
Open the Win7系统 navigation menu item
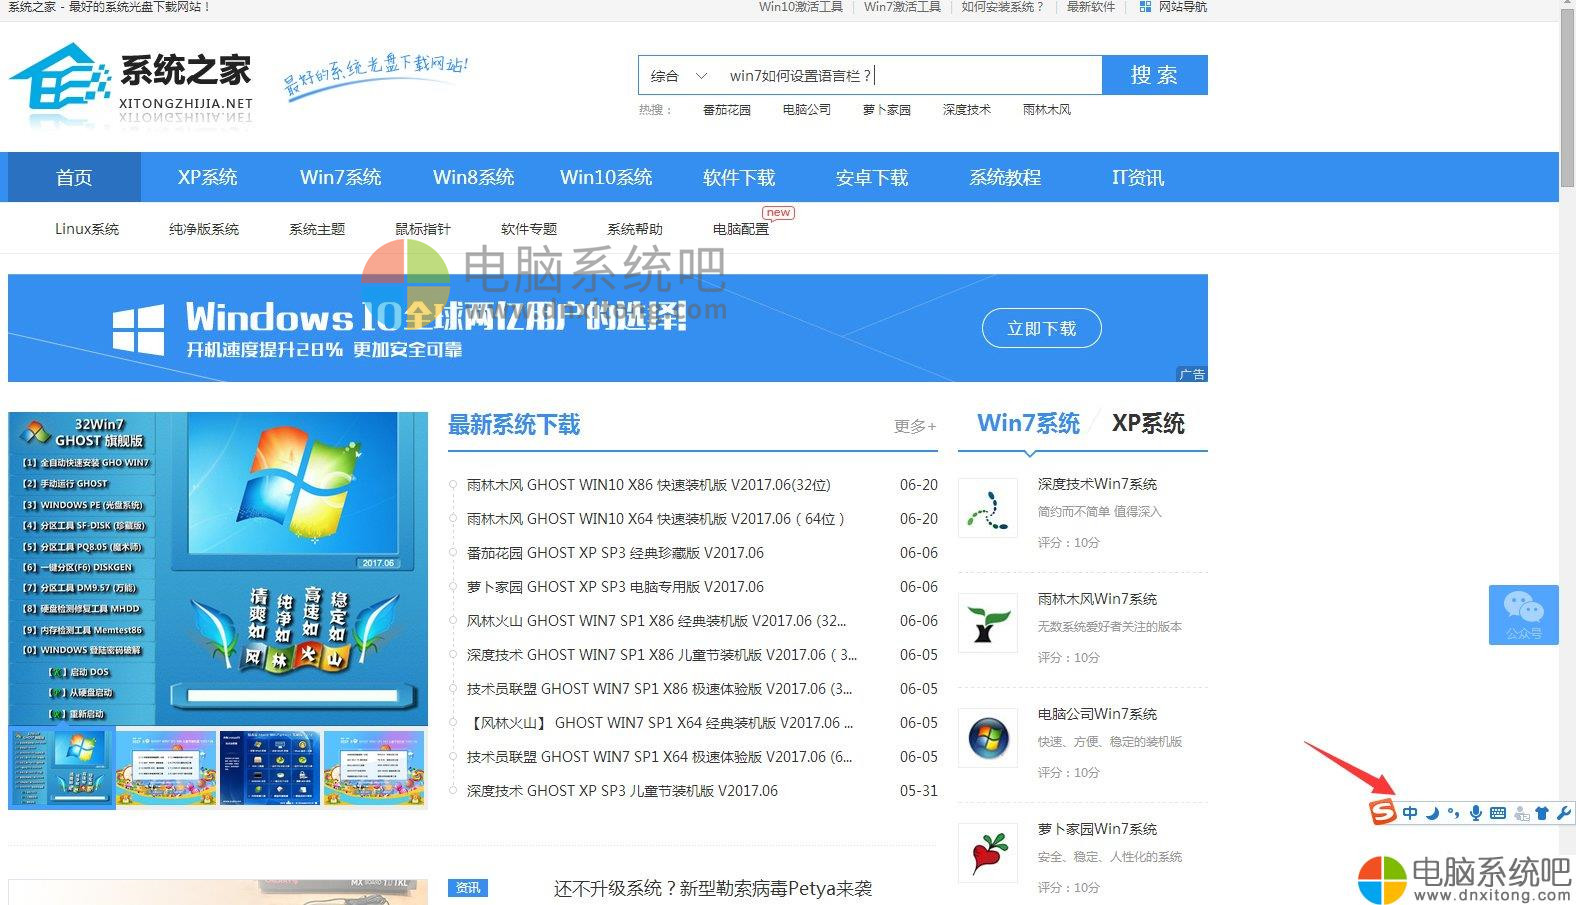[x=340, y=177]
